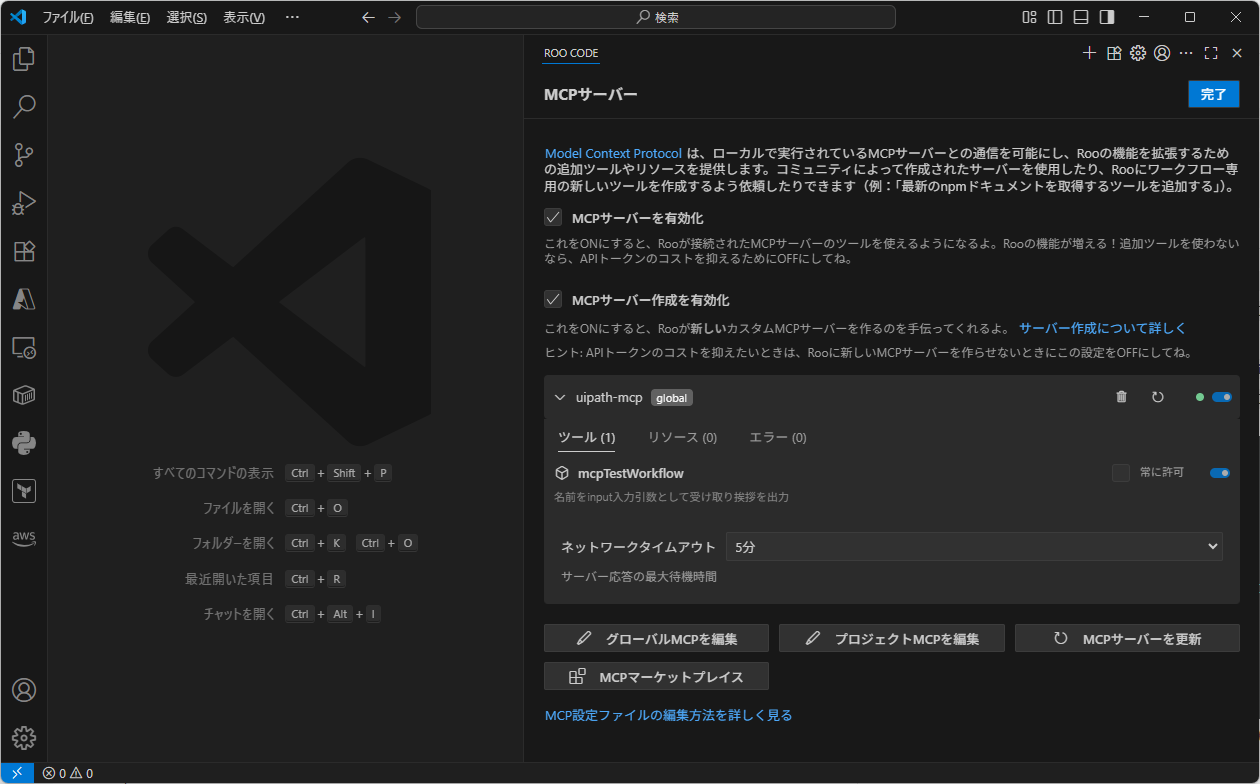Click the ROO CODE panel title

click(x=571, y=53)
